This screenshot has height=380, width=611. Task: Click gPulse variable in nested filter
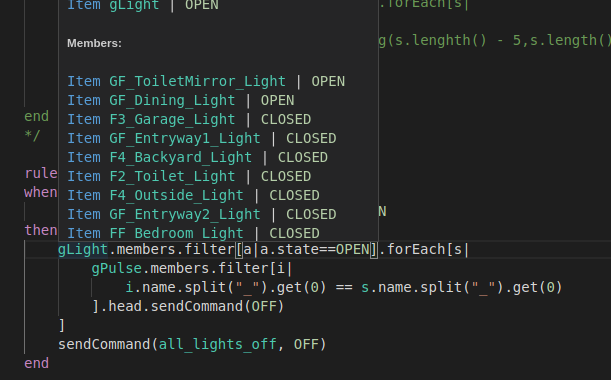pyautogui.click(x=117, y=269)
